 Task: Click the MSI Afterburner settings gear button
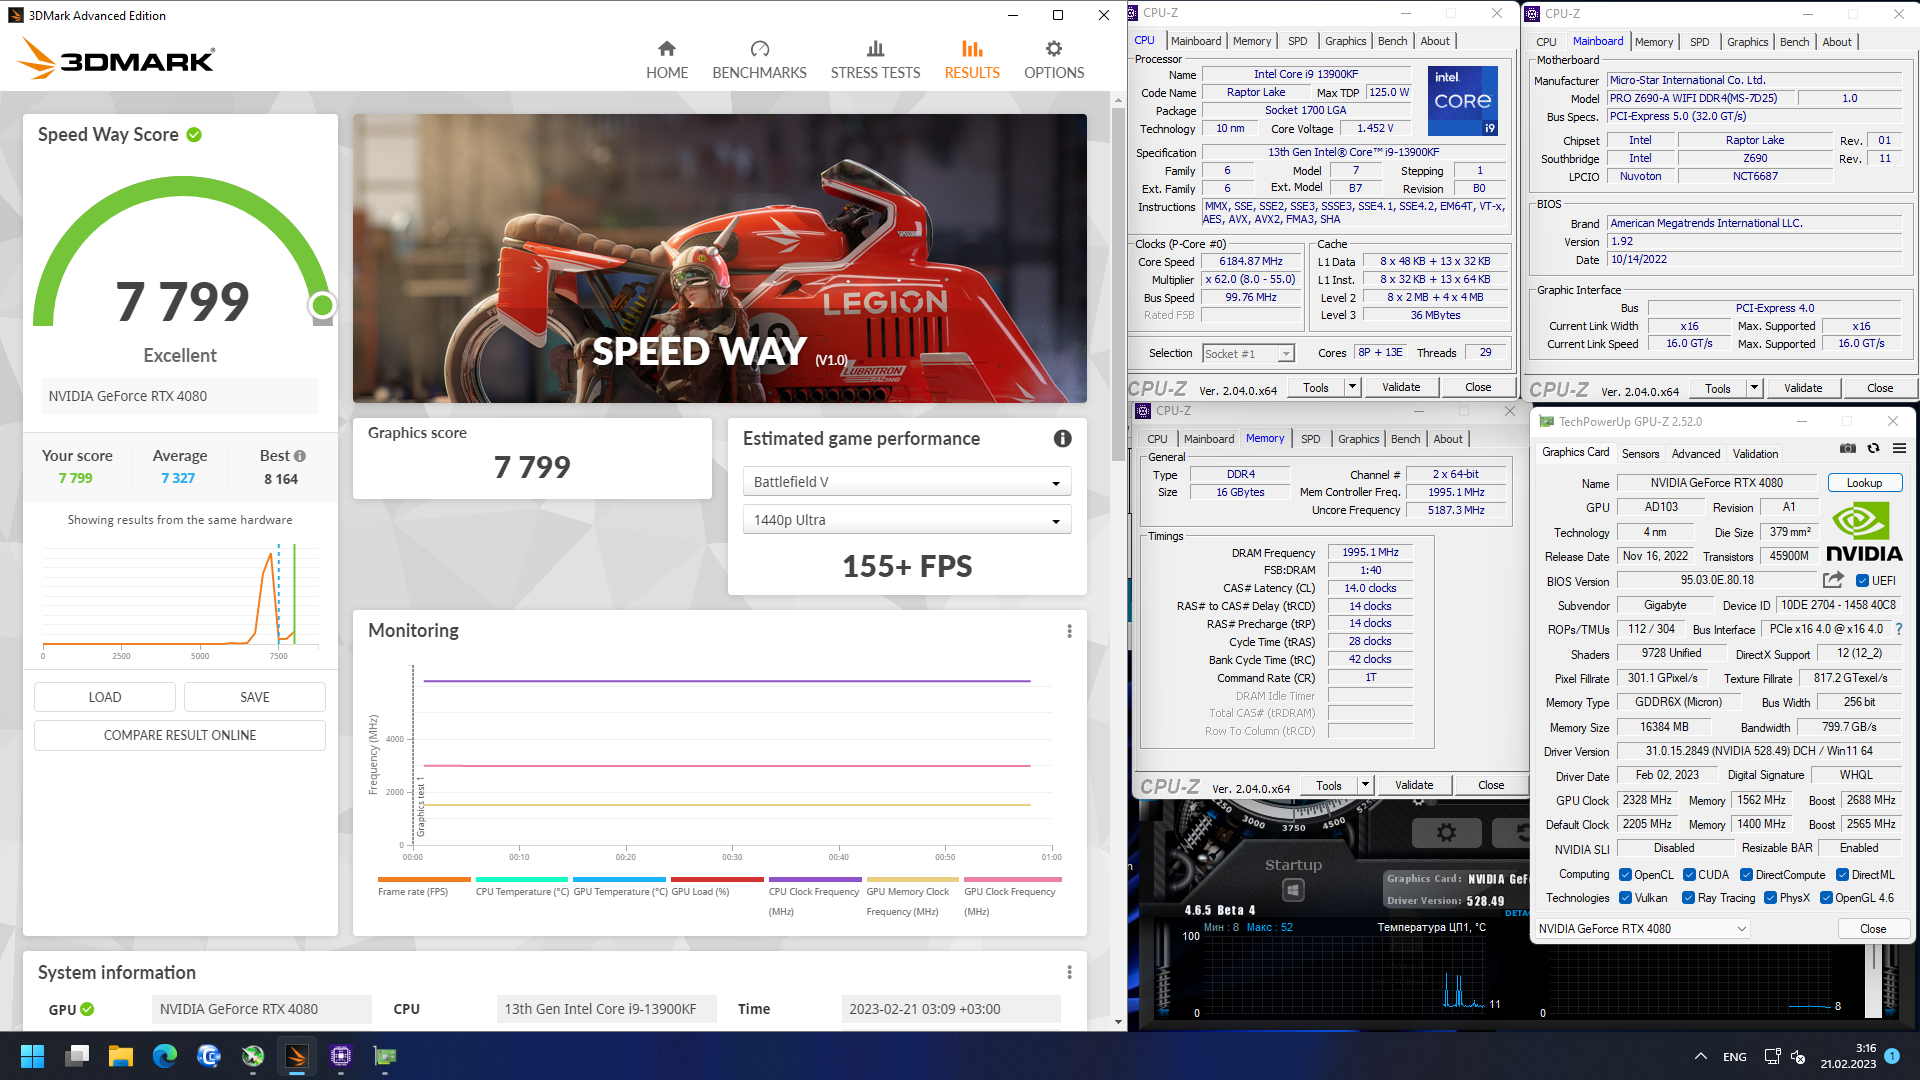[x=1446, y=832]
